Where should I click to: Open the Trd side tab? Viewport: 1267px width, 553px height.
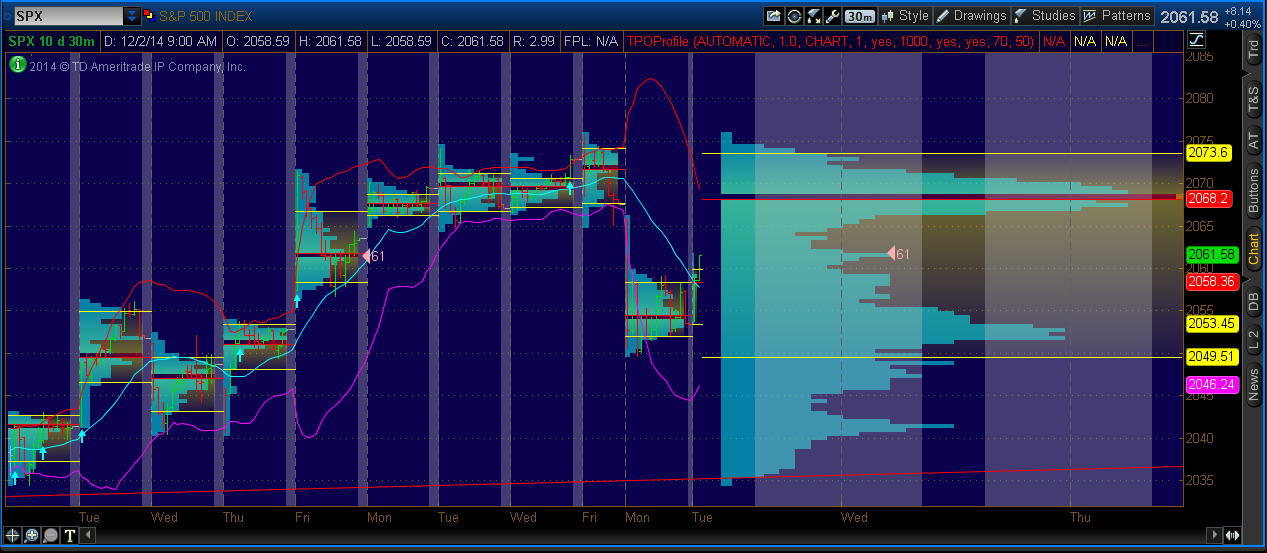1254,51
